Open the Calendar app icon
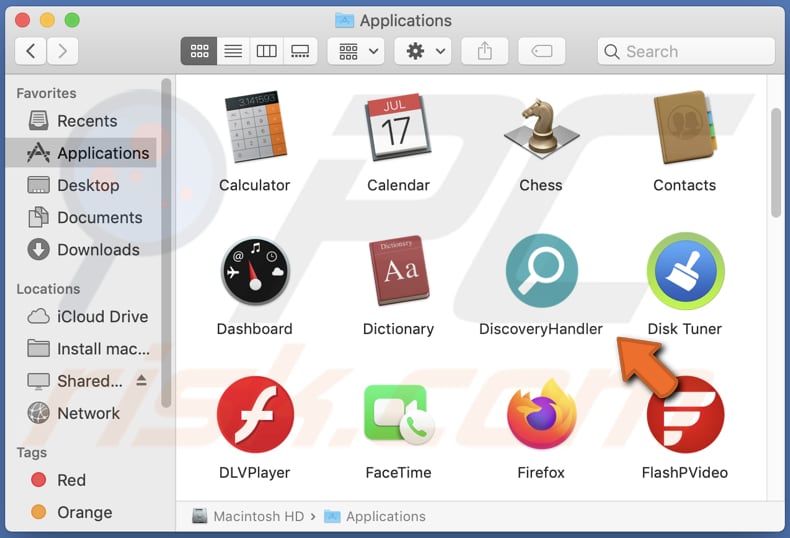Screen dimensions: 790x538 point(398,127)
